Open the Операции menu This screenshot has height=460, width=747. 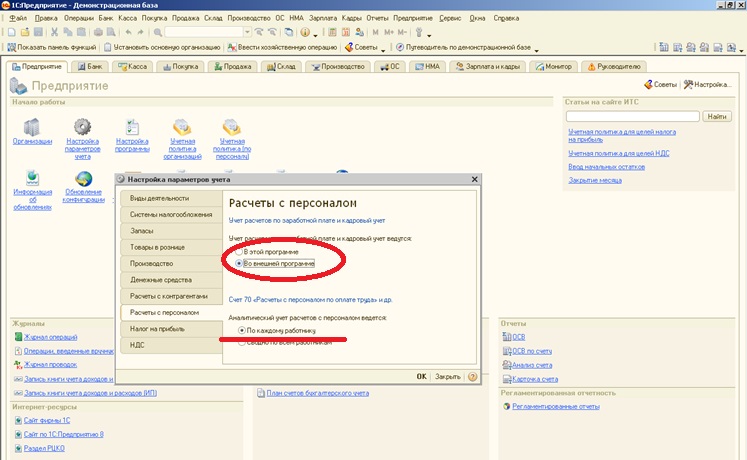(79, 18)
